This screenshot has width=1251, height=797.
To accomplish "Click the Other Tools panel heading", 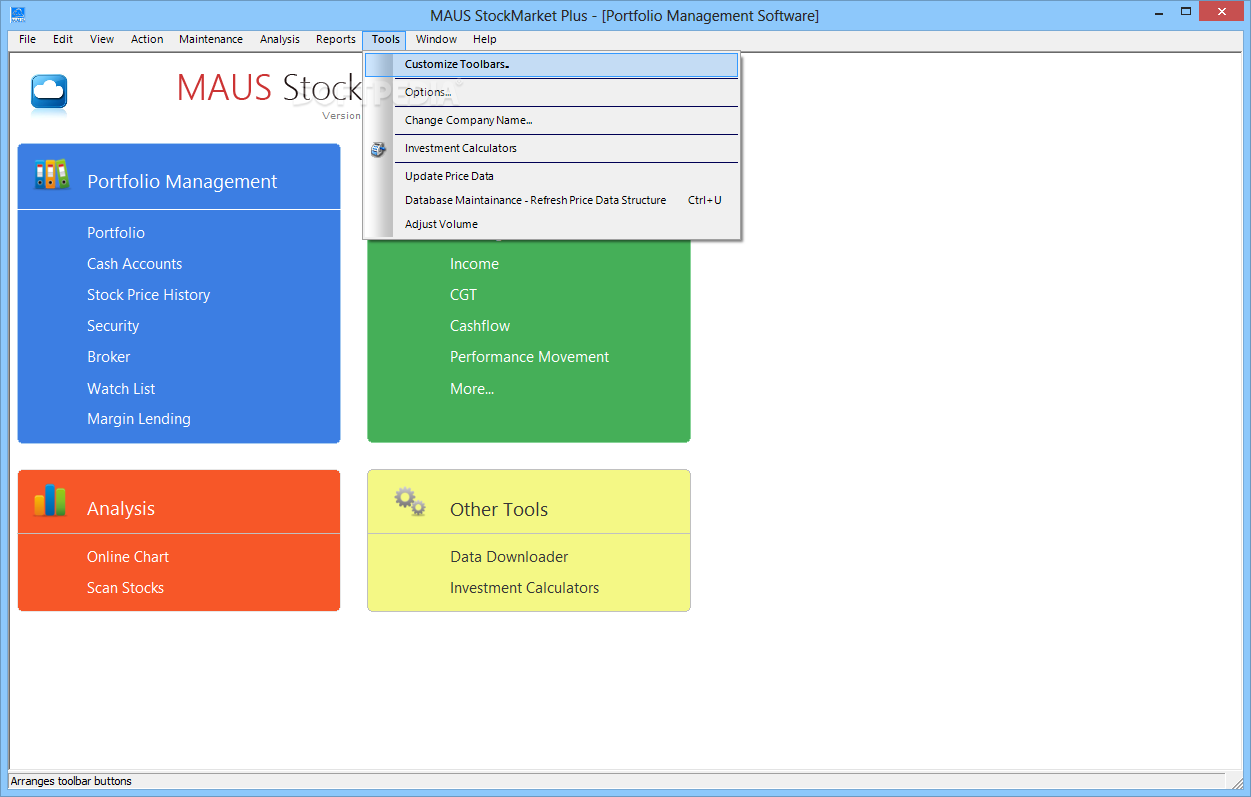I will tap(499, 509).
